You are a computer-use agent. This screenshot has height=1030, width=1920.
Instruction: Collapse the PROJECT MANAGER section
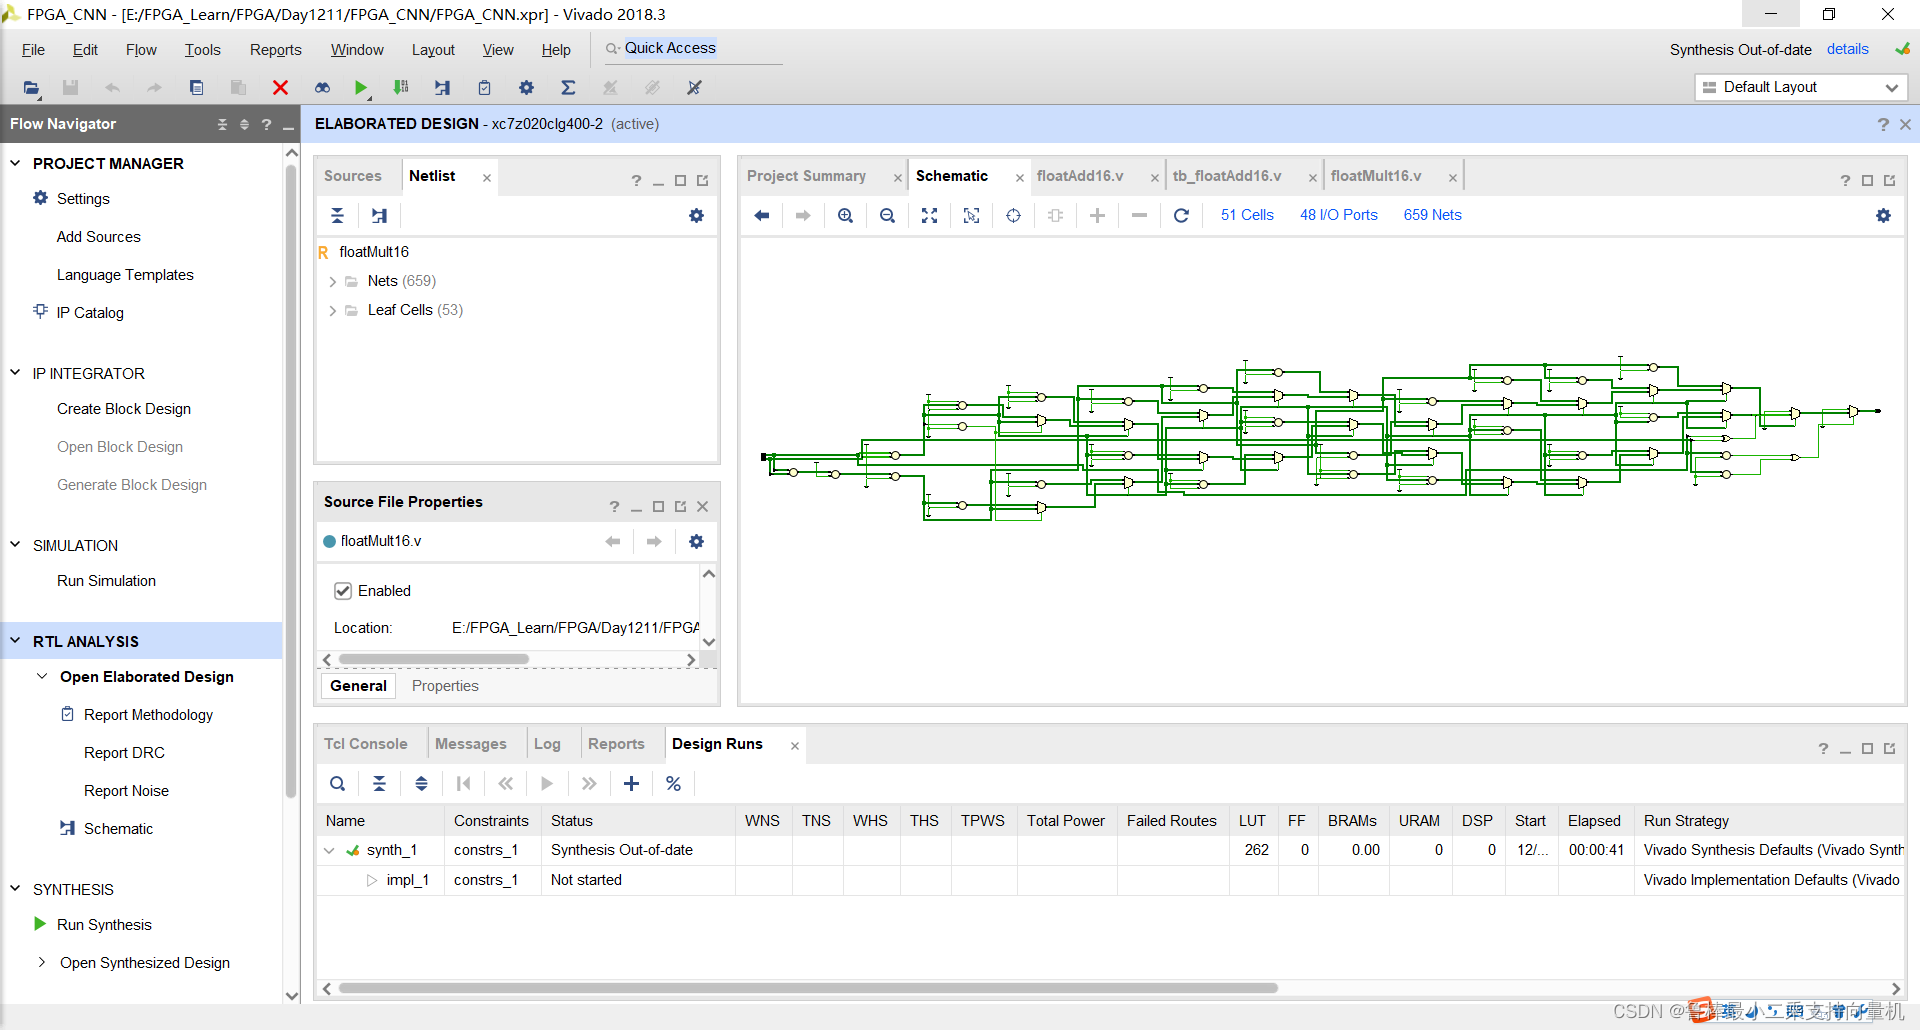click(x=15, y=163)
